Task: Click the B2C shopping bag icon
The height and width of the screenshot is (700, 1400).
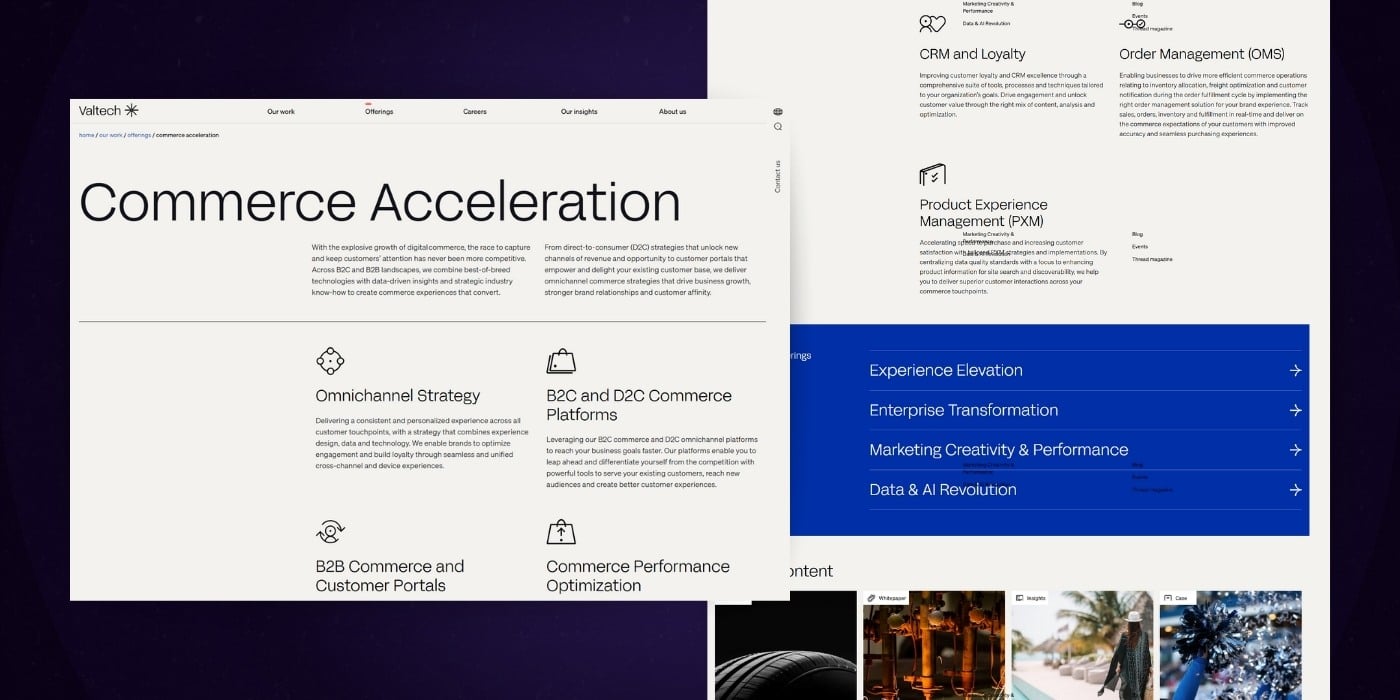Action: coord(561,361)
